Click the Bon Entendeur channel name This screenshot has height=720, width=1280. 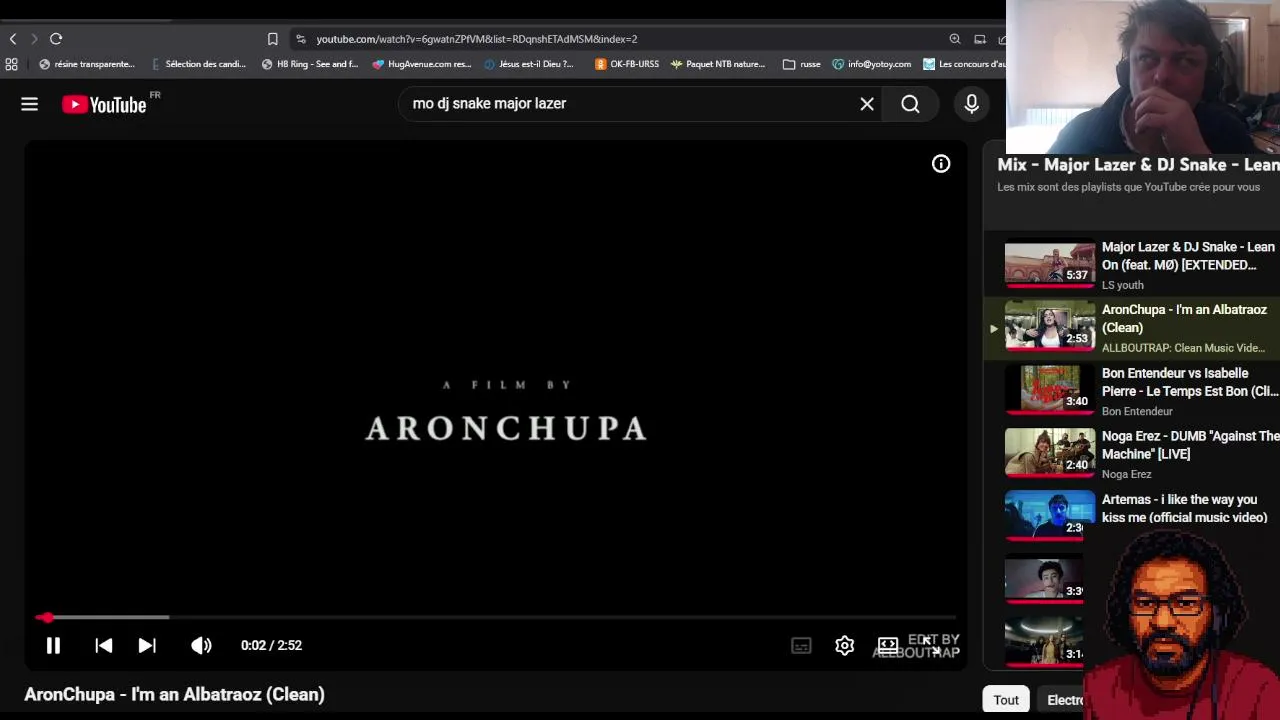(1137, 411)
